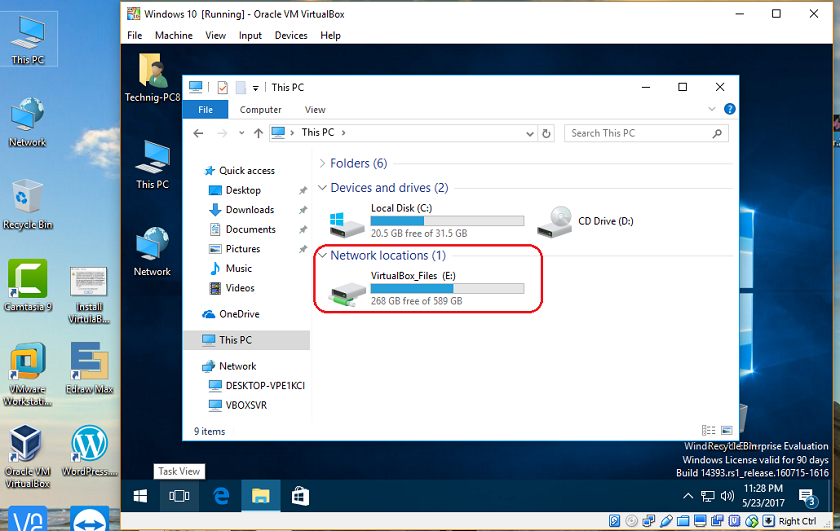Click the optical disk status icon
The width and height of the screenshot is (840, 531).
(x=632, y=521)
